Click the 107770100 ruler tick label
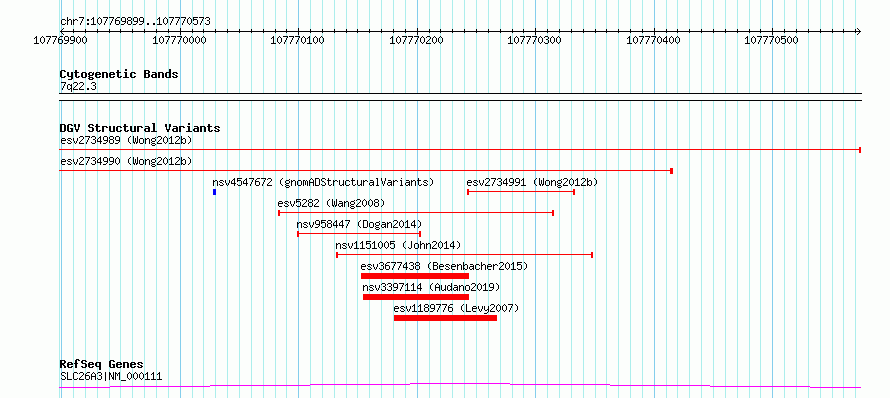 [x=297, y=40]
